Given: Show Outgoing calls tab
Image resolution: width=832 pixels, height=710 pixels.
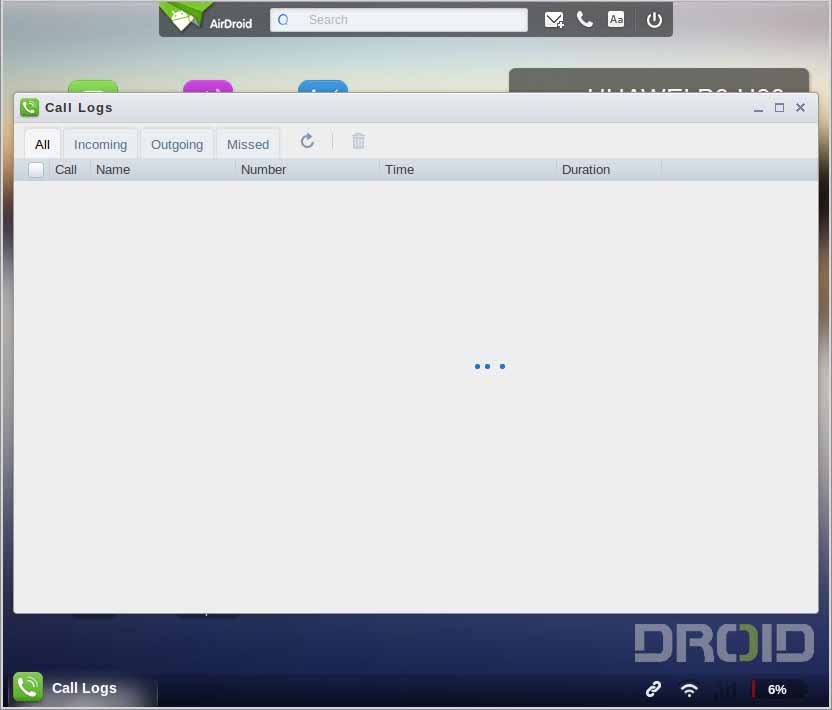Looking at the screenshot, I should click(x=177, y=144).
